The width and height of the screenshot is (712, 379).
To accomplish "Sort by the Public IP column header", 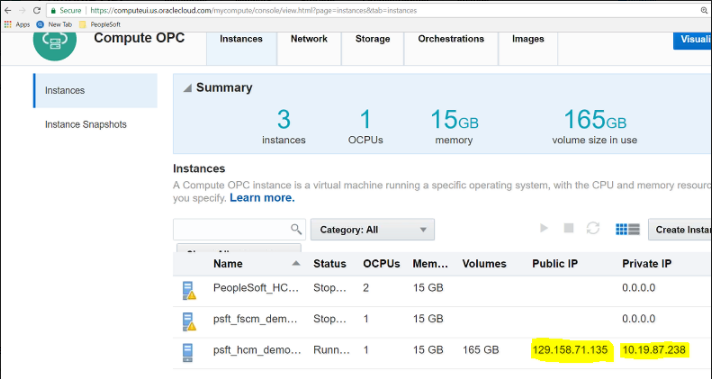I will click(x=555, y=264).
